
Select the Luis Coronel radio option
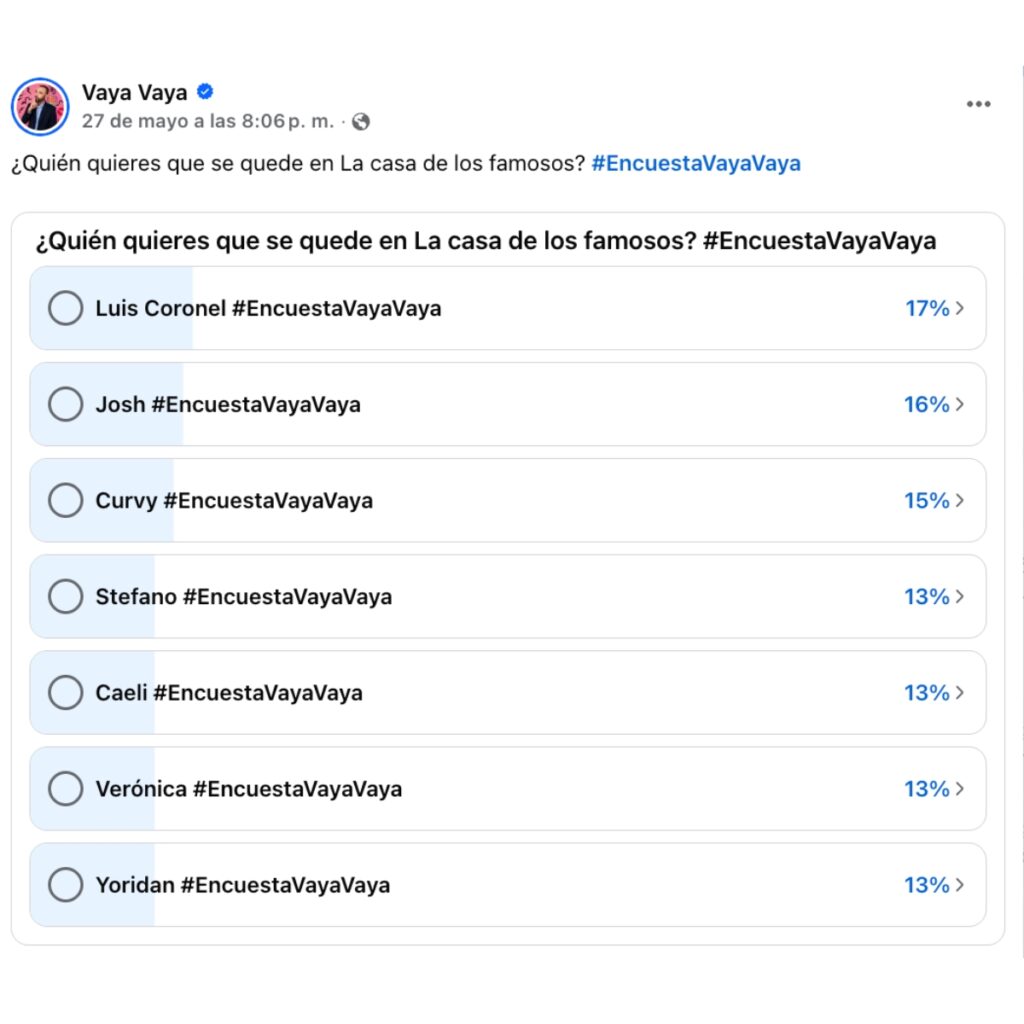point(65,308)
